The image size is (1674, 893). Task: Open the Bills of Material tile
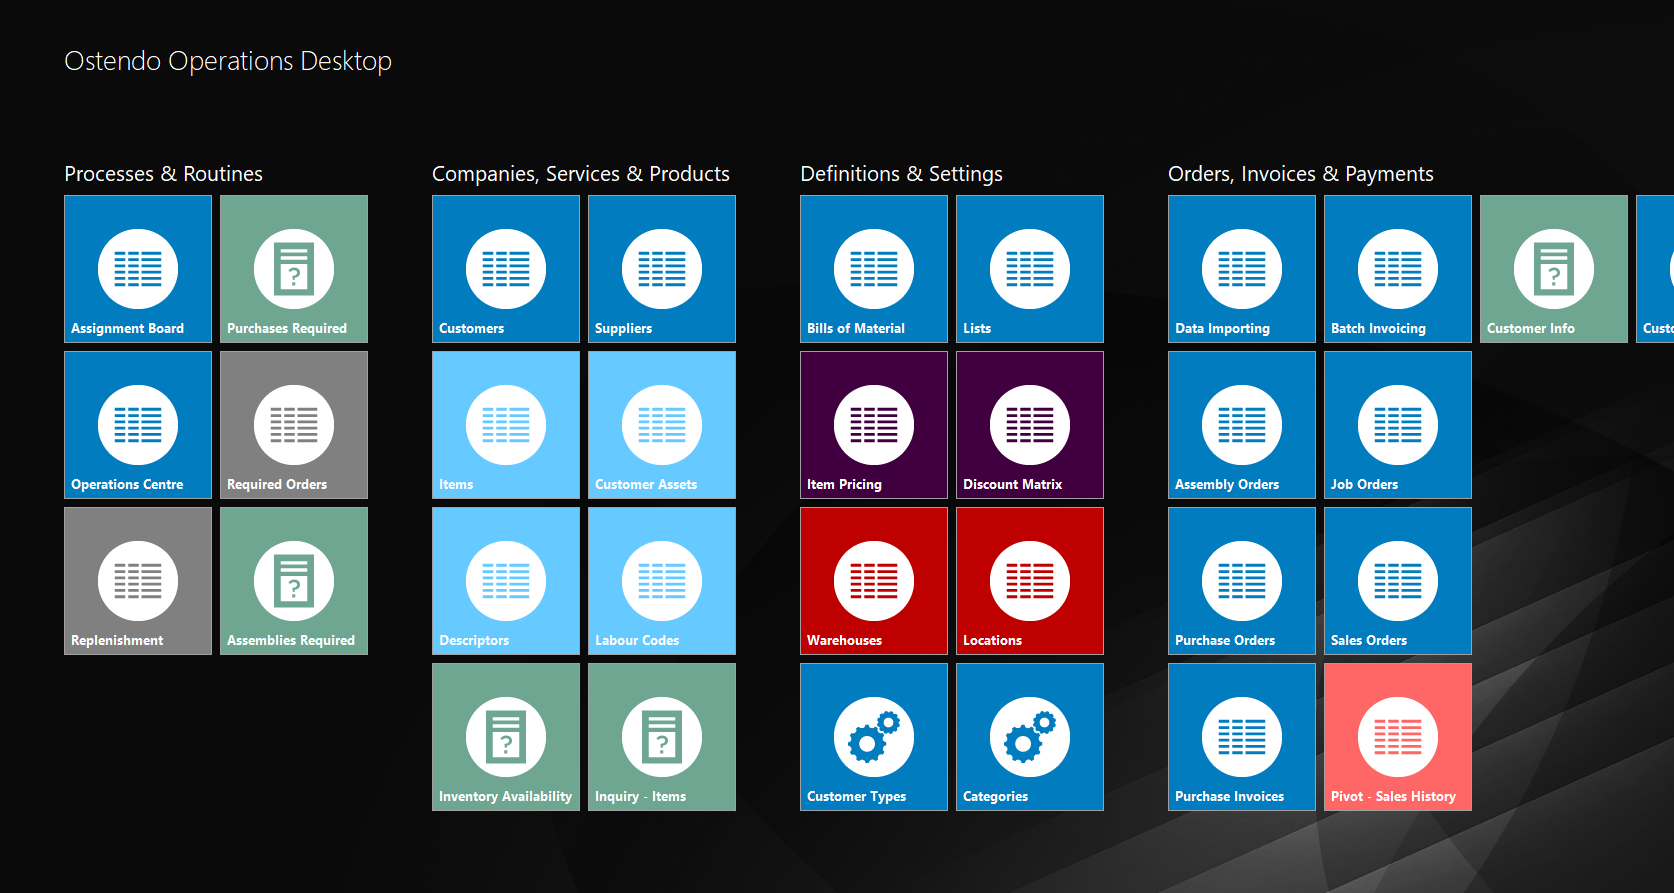pos(874,269)
